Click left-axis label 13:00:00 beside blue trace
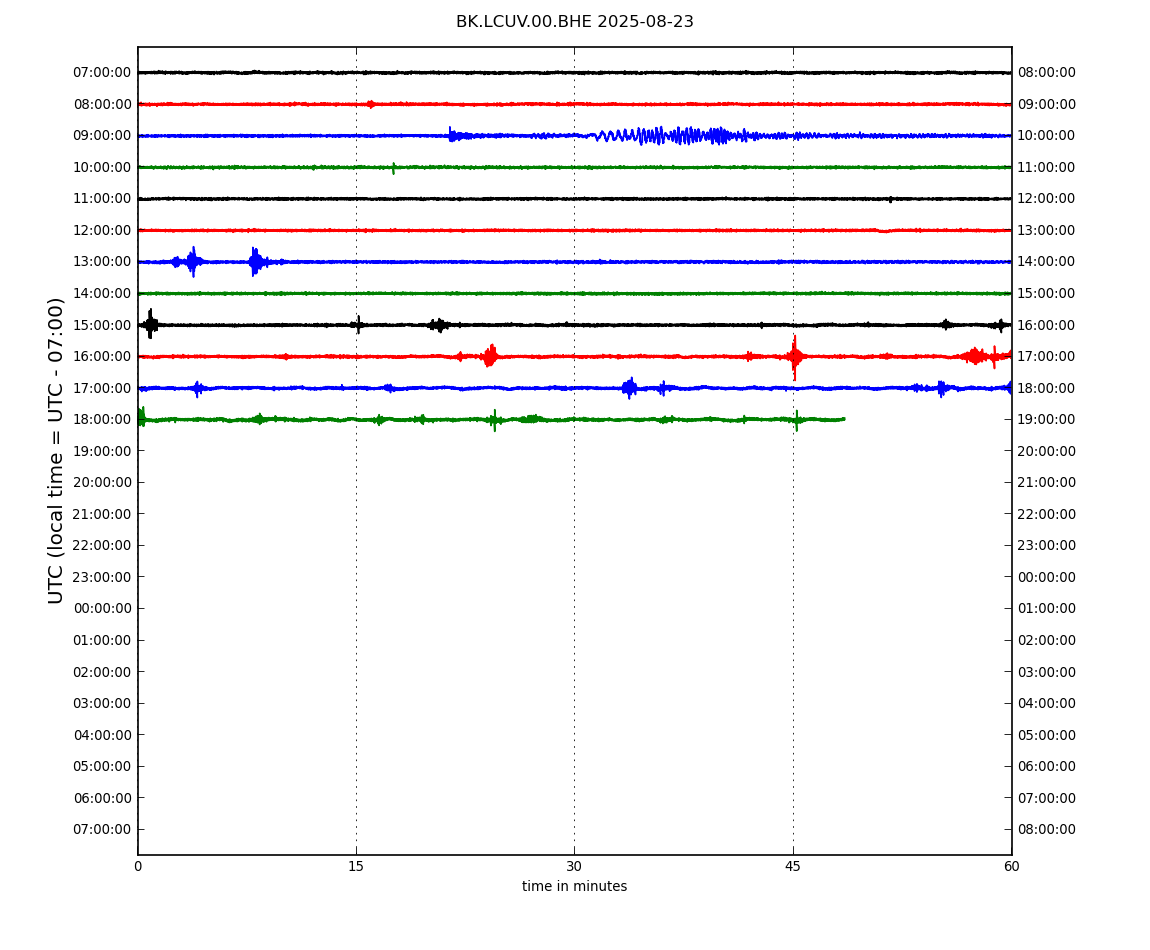 102,262
